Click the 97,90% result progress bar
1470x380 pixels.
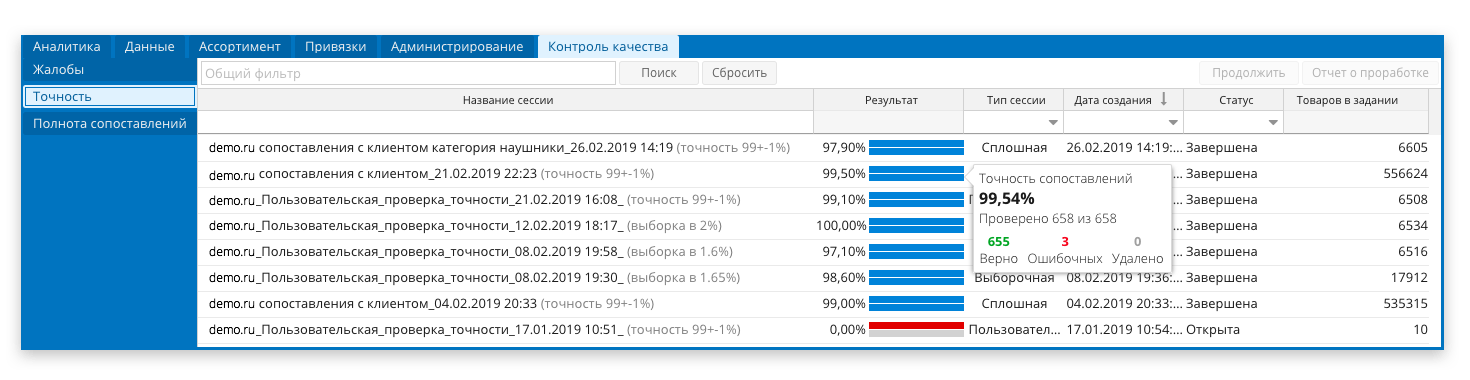pos(916,147)
